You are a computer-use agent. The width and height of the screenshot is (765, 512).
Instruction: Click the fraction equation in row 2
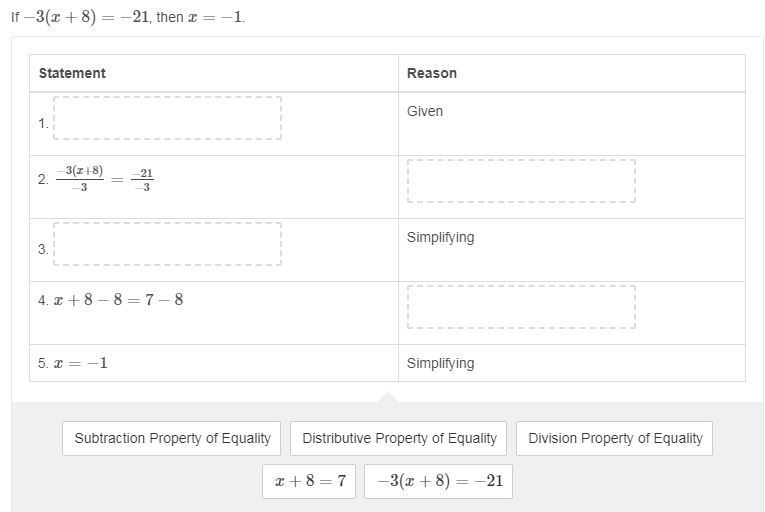104,179
